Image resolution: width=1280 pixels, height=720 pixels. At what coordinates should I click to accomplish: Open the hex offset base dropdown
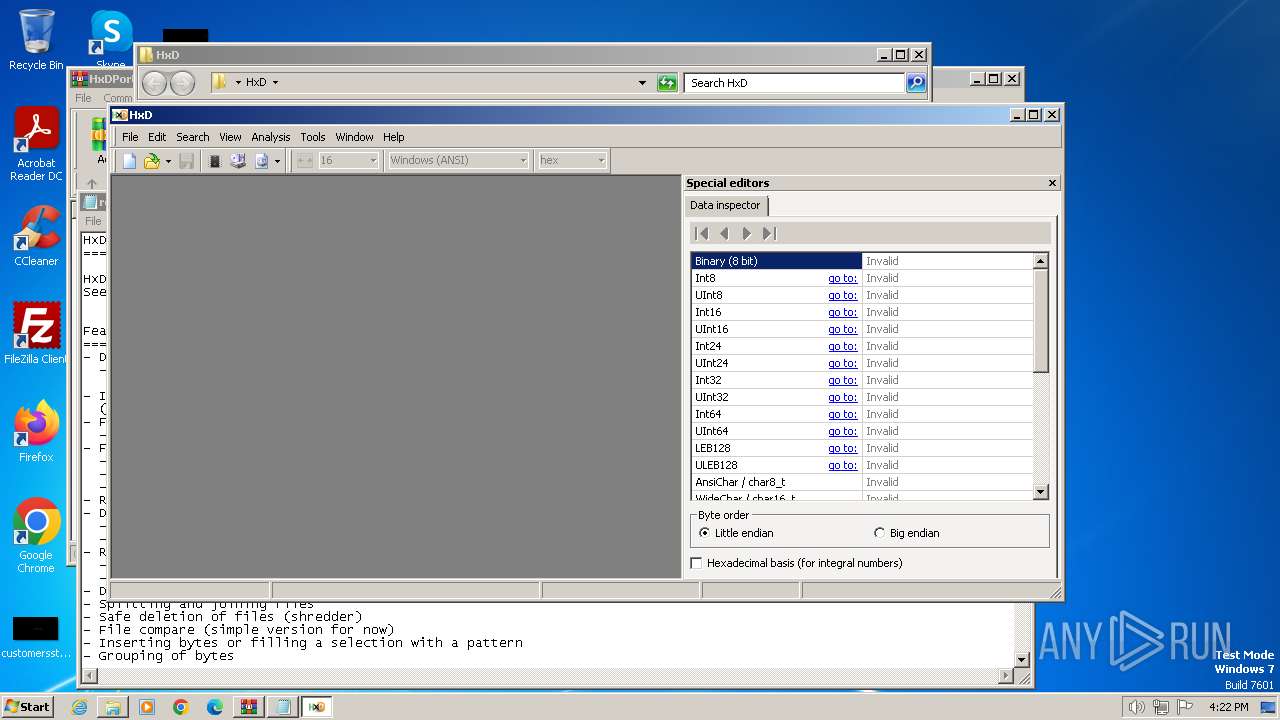coord(572,160)
